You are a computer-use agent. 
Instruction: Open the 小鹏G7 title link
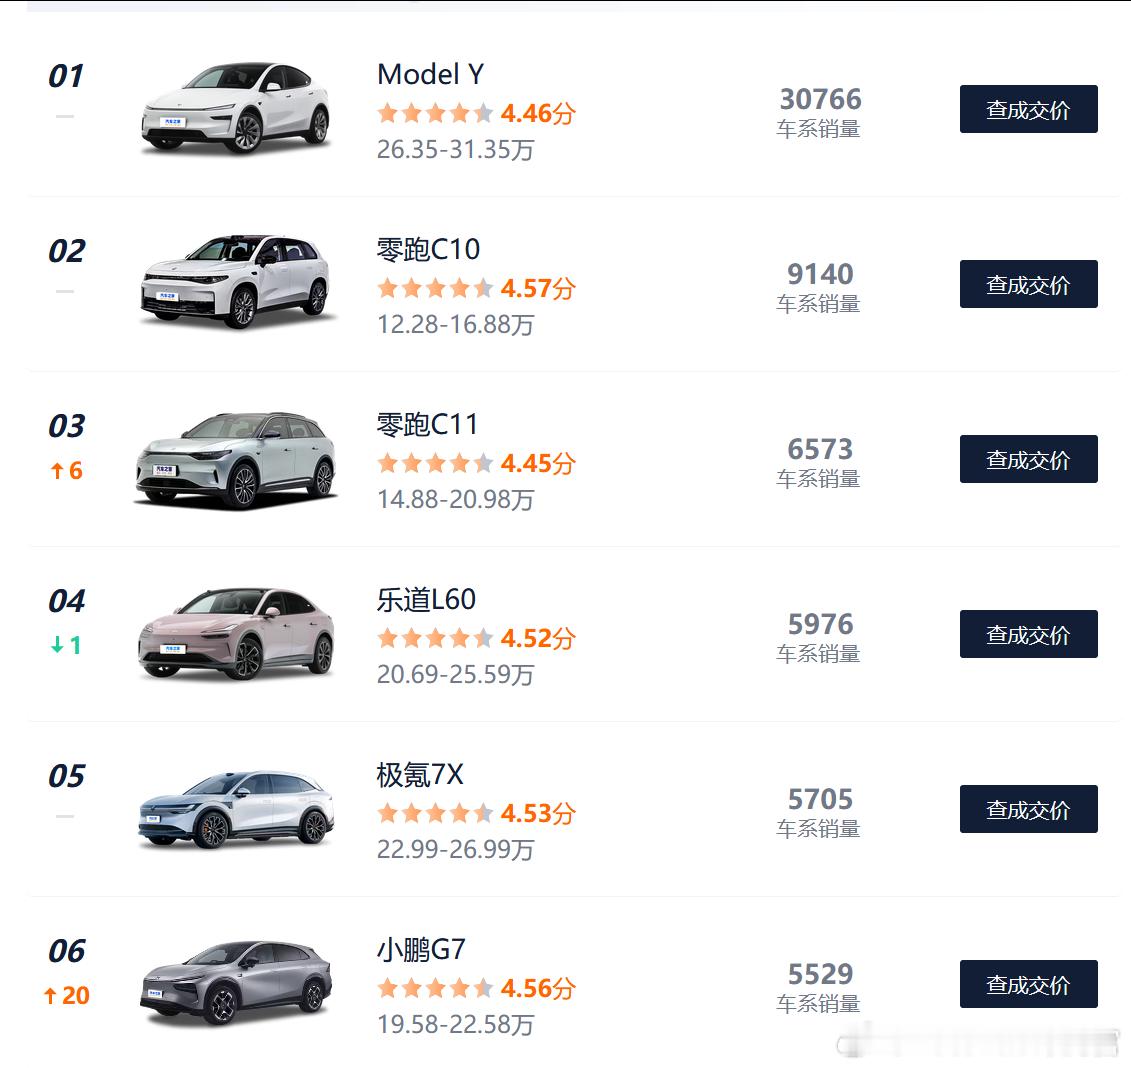(x=421, y=949)
